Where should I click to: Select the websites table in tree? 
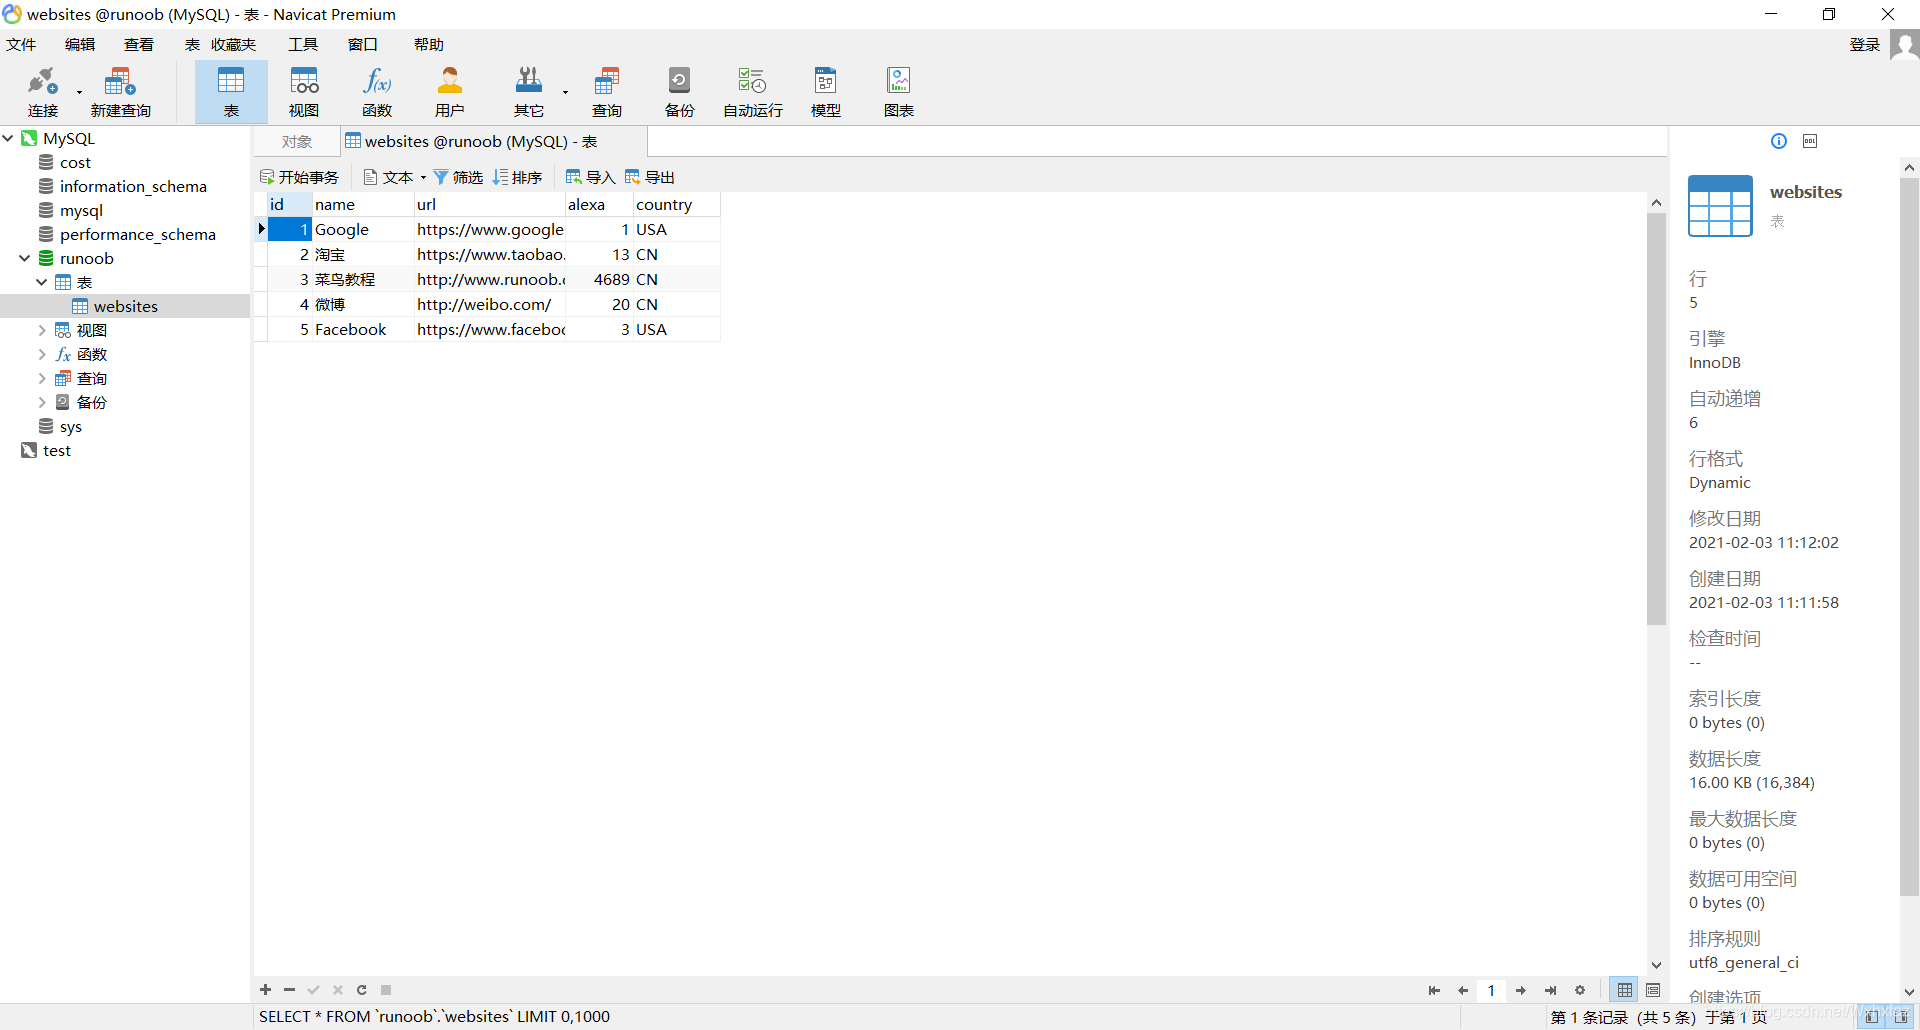[x=125, y=306]
